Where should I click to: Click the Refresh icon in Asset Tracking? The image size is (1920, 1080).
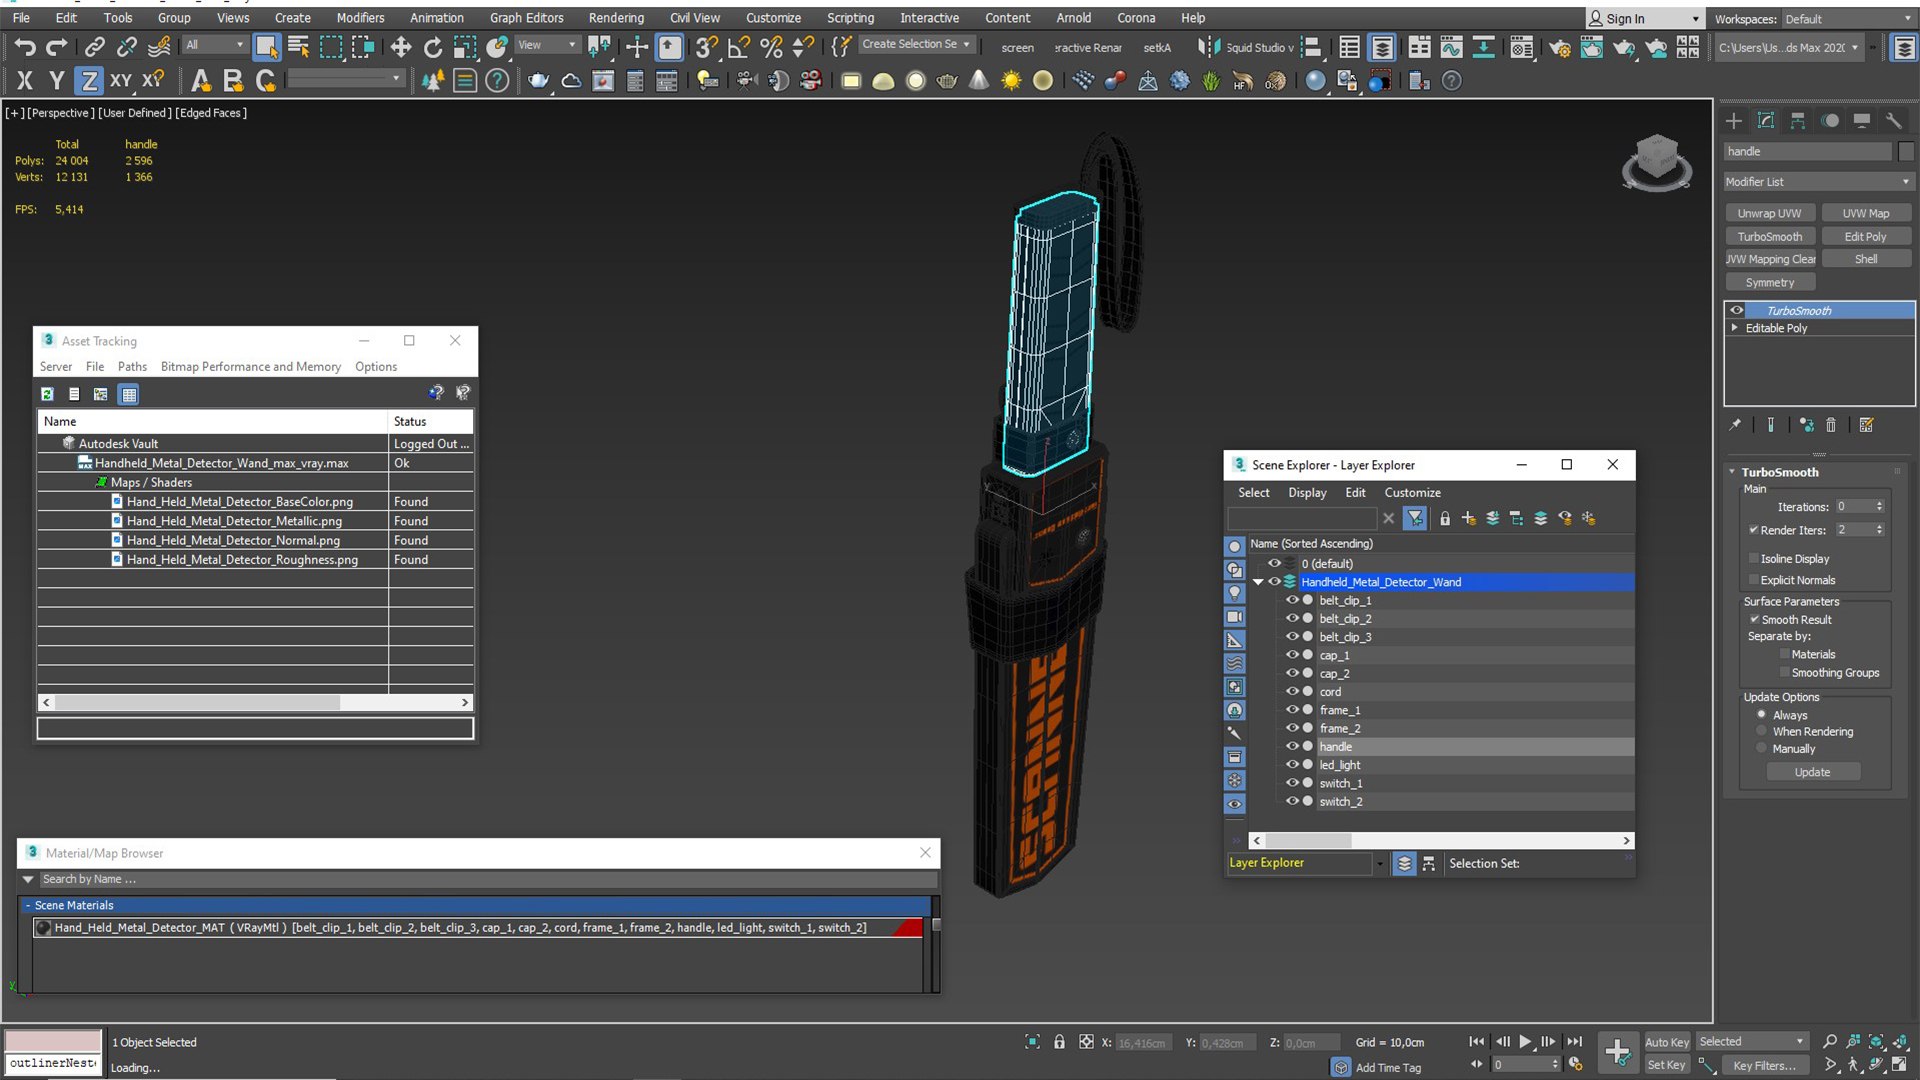coord(47,394)
